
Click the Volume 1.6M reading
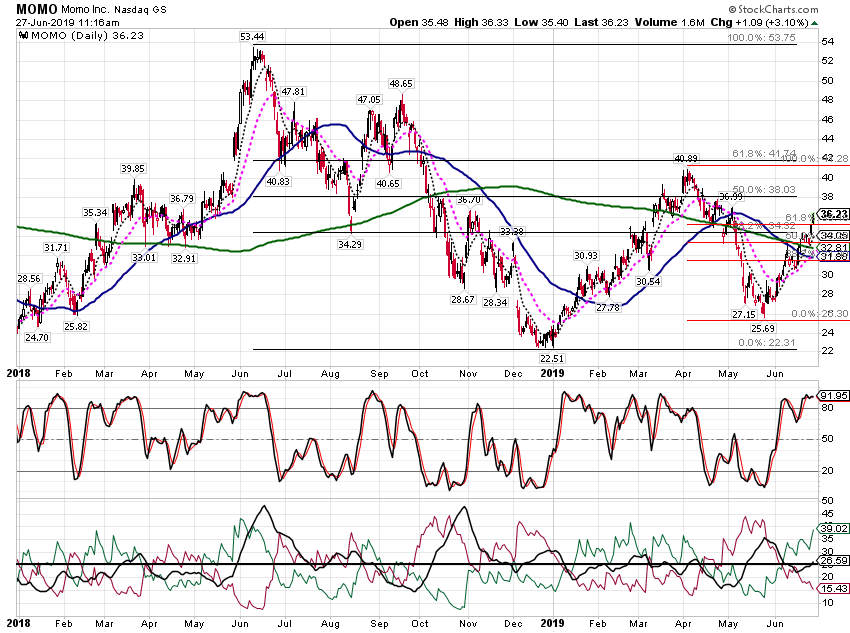pyautogui.click(x=669, y=22)
